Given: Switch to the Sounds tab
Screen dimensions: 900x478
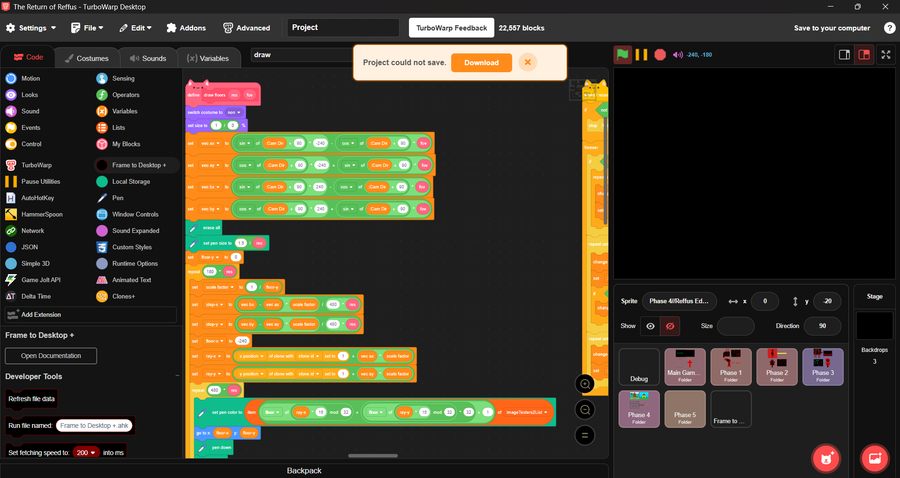Looking at the screenshot, I should (148, 58).
